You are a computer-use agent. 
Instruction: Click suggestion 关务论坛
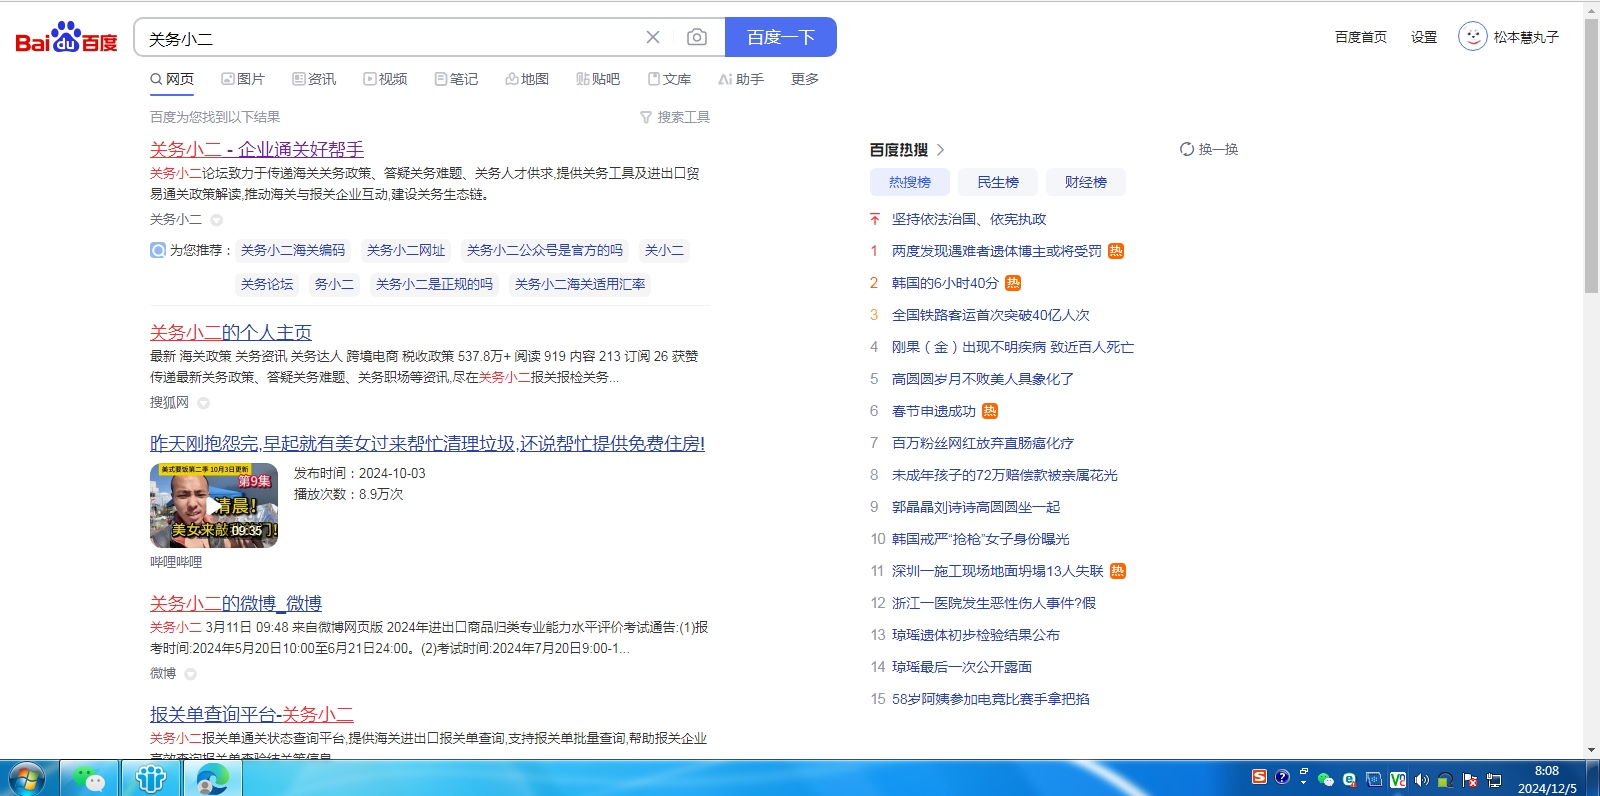click(x=267, y=284)
